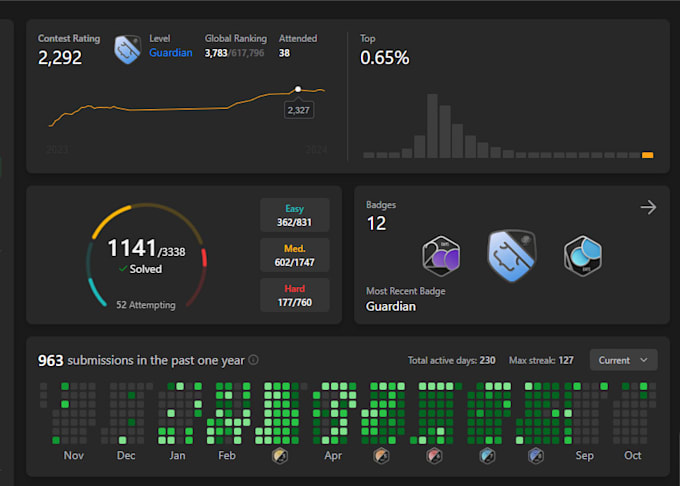Click the Easy 362/831 stat box
The width and height of the screenshot is (680, 486).
[294, 215]
